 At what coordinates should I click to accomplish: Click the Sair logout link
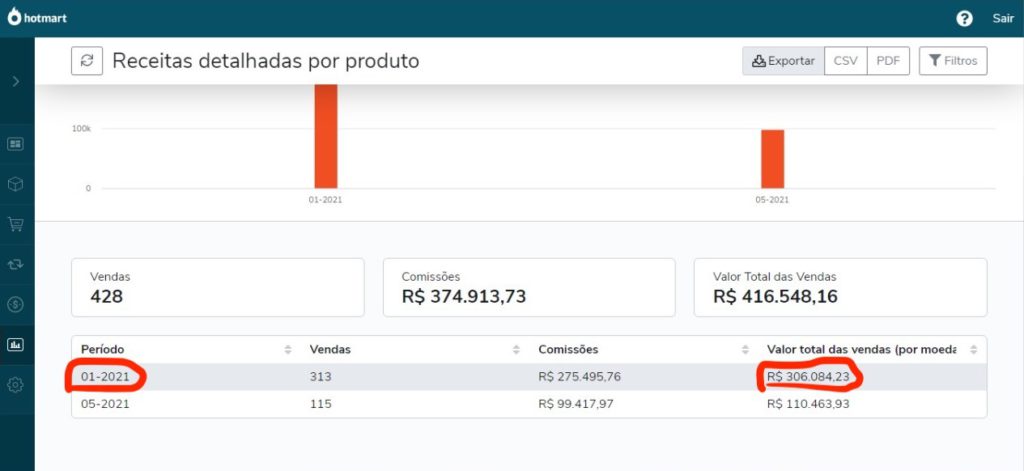pos(1003,18)
